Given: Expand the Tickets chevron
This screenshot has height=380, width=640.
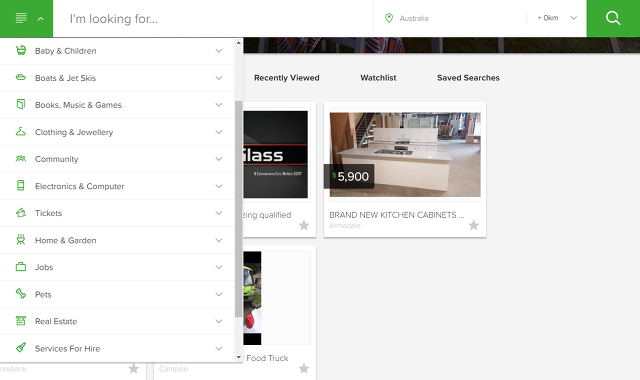Looking at the screenshot, I should click(x=219, y=213).
